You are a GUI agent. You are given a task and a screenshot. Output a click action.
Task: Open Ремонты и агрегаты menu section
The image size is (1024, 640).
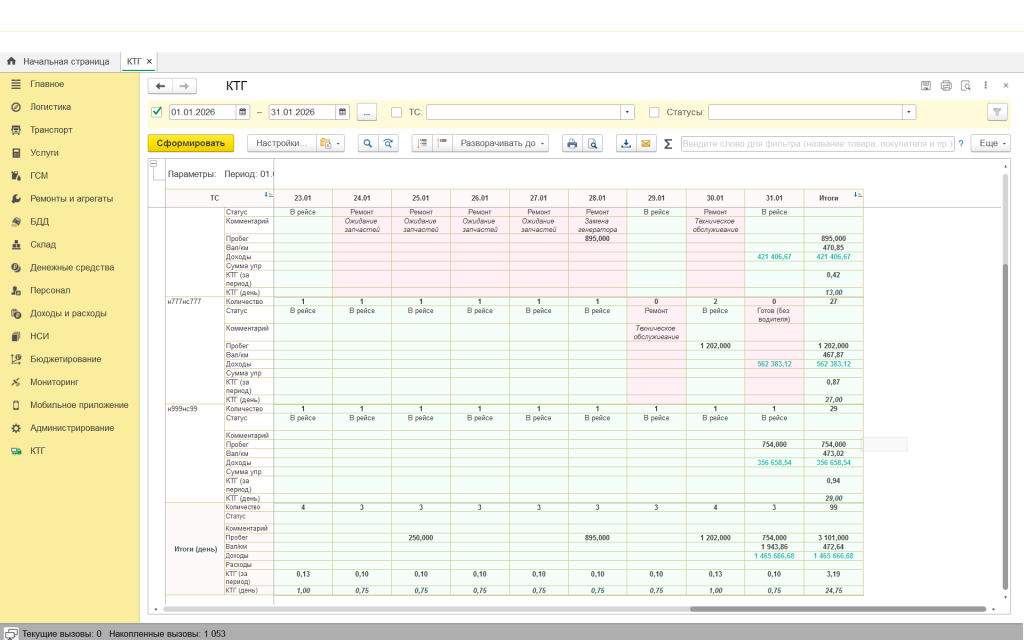click(71, 199)
